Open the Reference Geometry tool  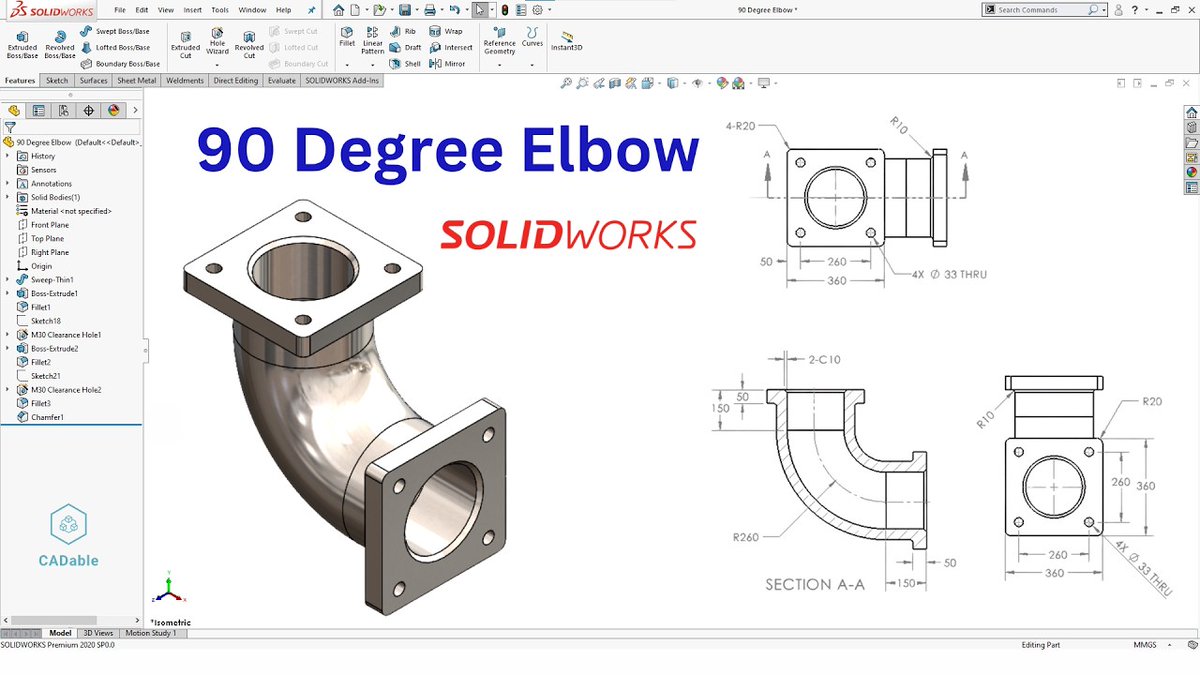click(x=499, y=43)
